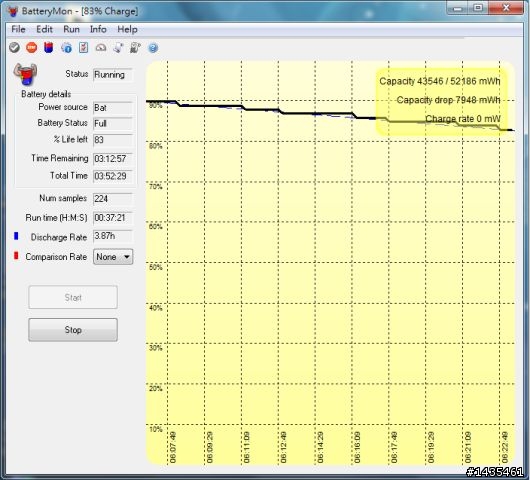
Task: Click the 06:12:49 time label on graph
Action: click(283, 447)
